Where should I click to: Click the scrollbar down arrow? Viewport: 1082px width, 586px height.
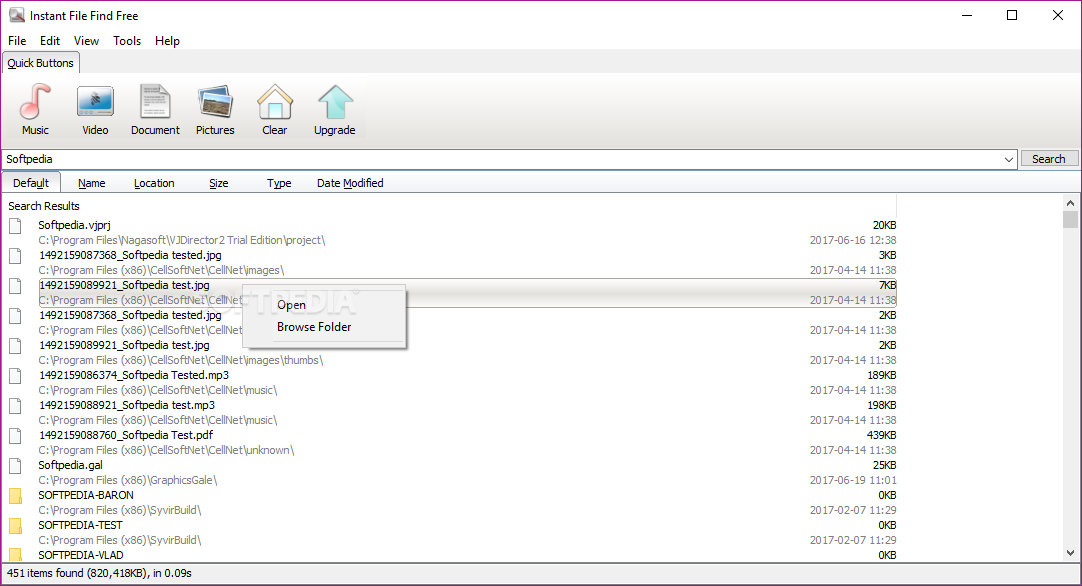(x=1070, y=553)
